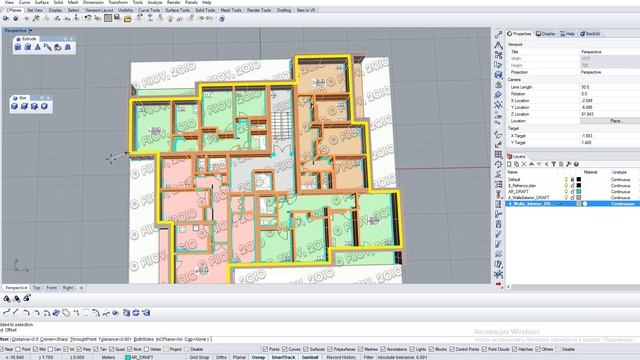Click the red arrow icon at sidebar bottom
The width and height of the screenshot is (640, 360).
(x=498, y=284)
